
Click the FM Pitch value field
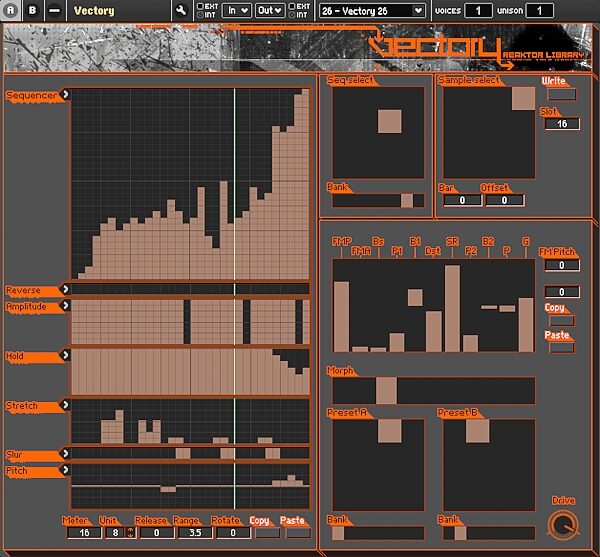[562, 265]
